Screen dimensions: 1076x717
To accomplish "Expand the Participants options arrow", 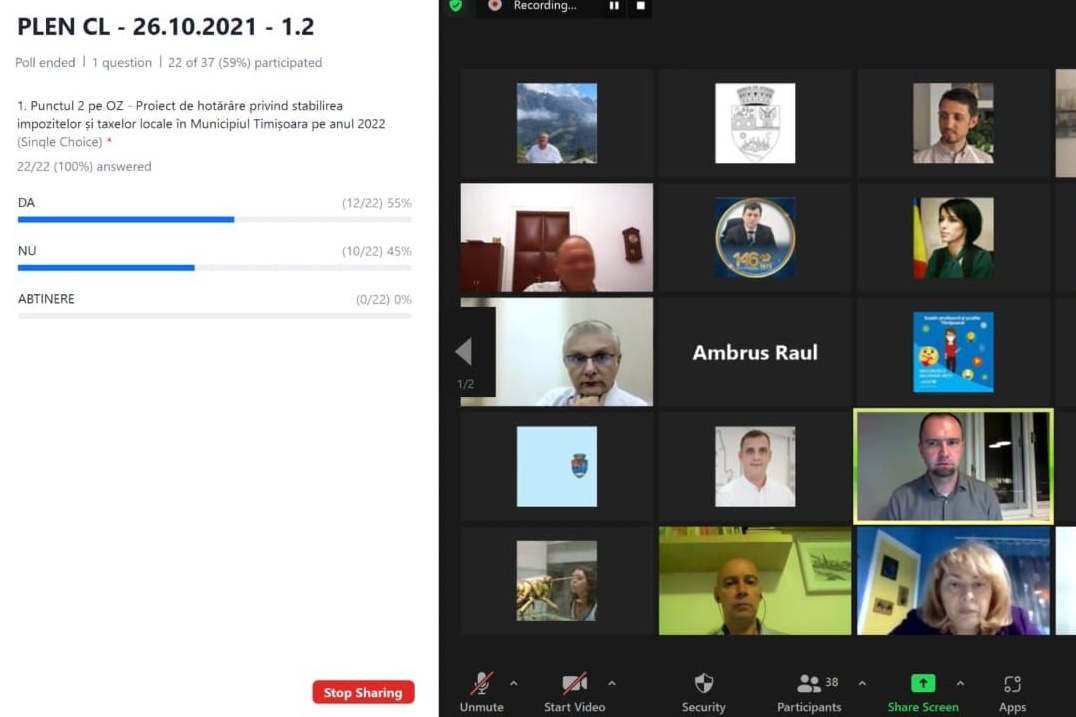I will [x=862, y=684].
